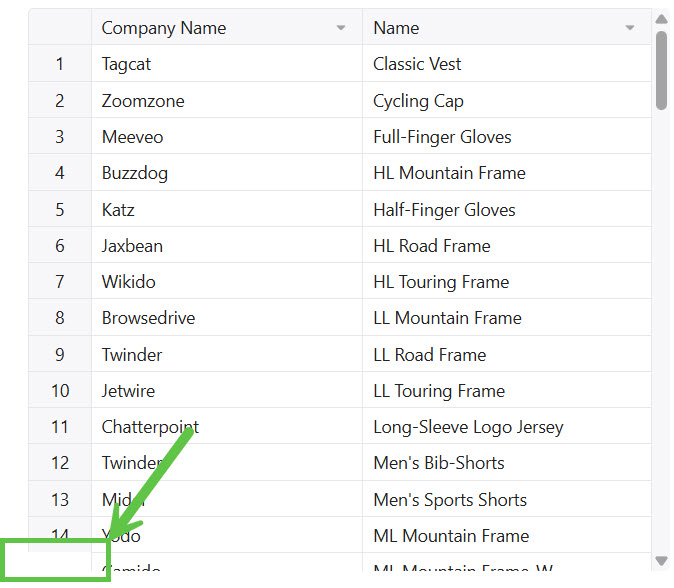This screenshot has width=674, height=588.
Task: Select row number 5 header
Action: 60,210
